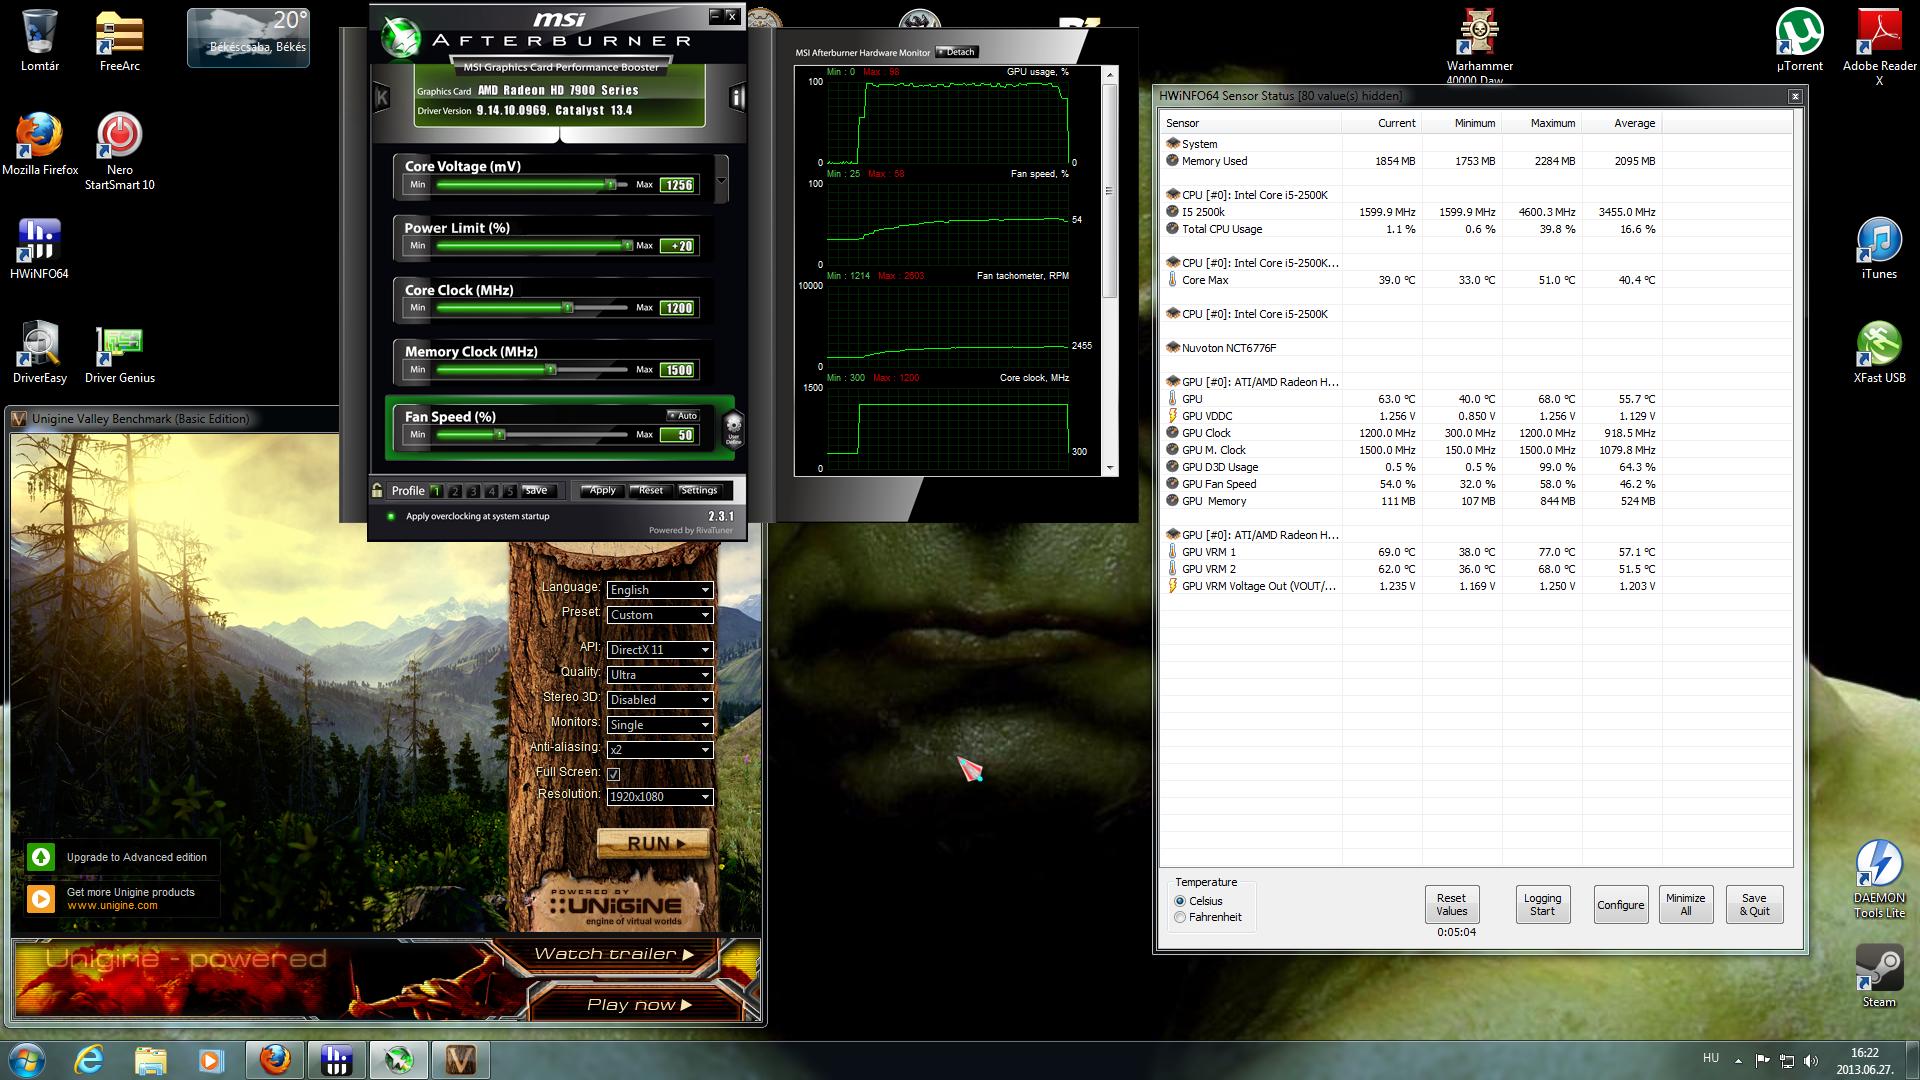This screenshot has width=1920, height=1080.
Task: Show hidden system tray icons
Action: 1738,1061
